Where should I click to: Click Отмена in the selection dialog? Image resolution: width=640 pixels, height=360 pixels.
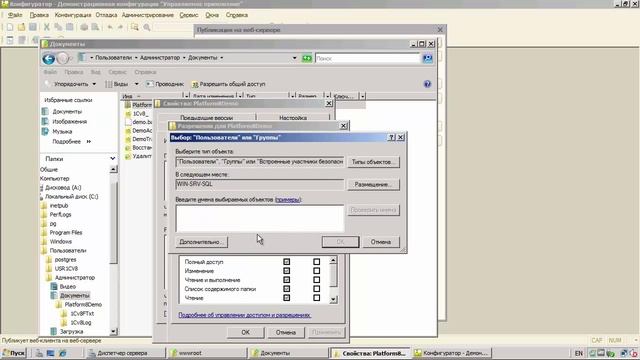click(381, 242)
